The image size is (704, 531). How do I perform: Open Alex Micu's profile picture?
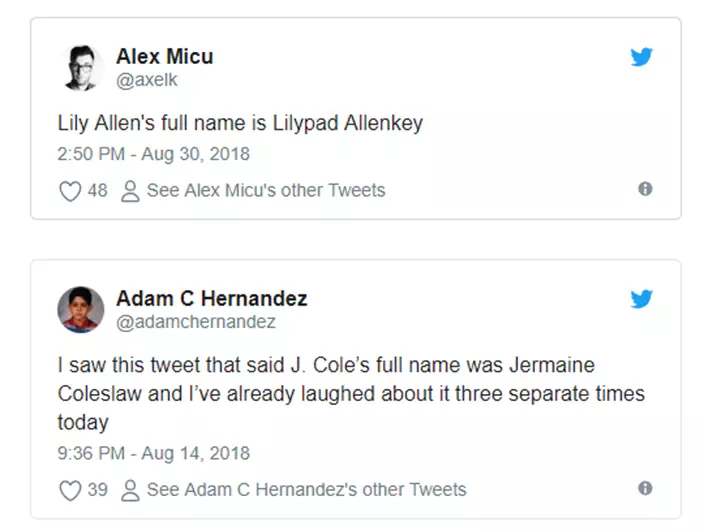click(x=81, y=68)
